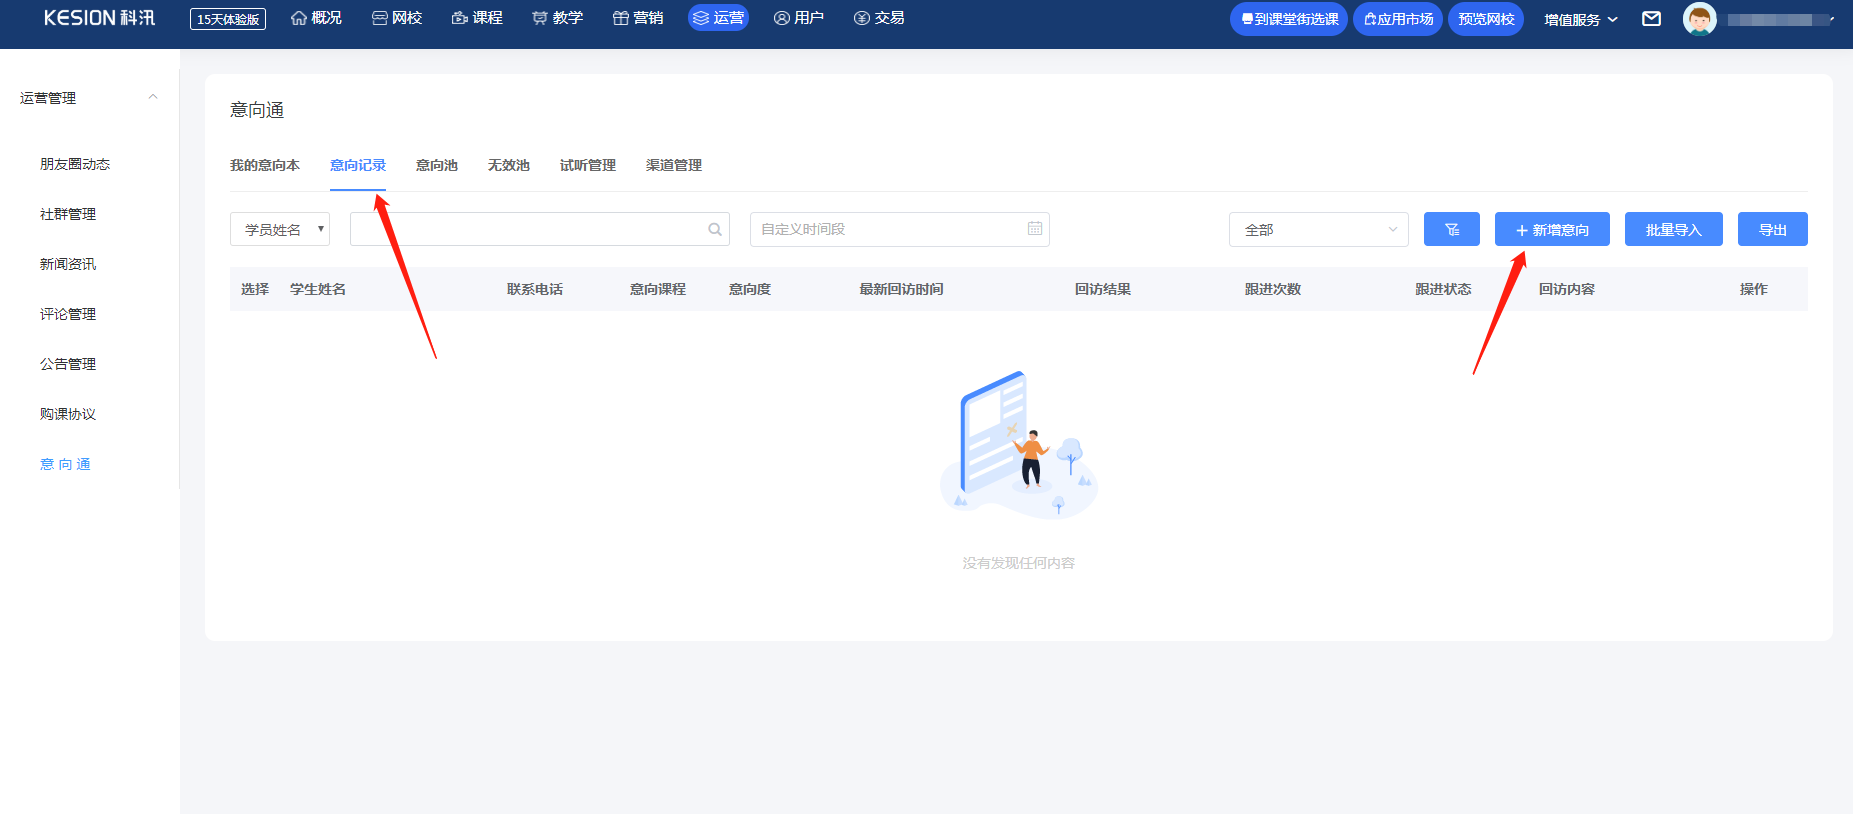This screenshot has height=814, width=1853.
Task: Expand the 增值服务 dropdown menu
Action: pyautogui.click(x=1581, y=19)
